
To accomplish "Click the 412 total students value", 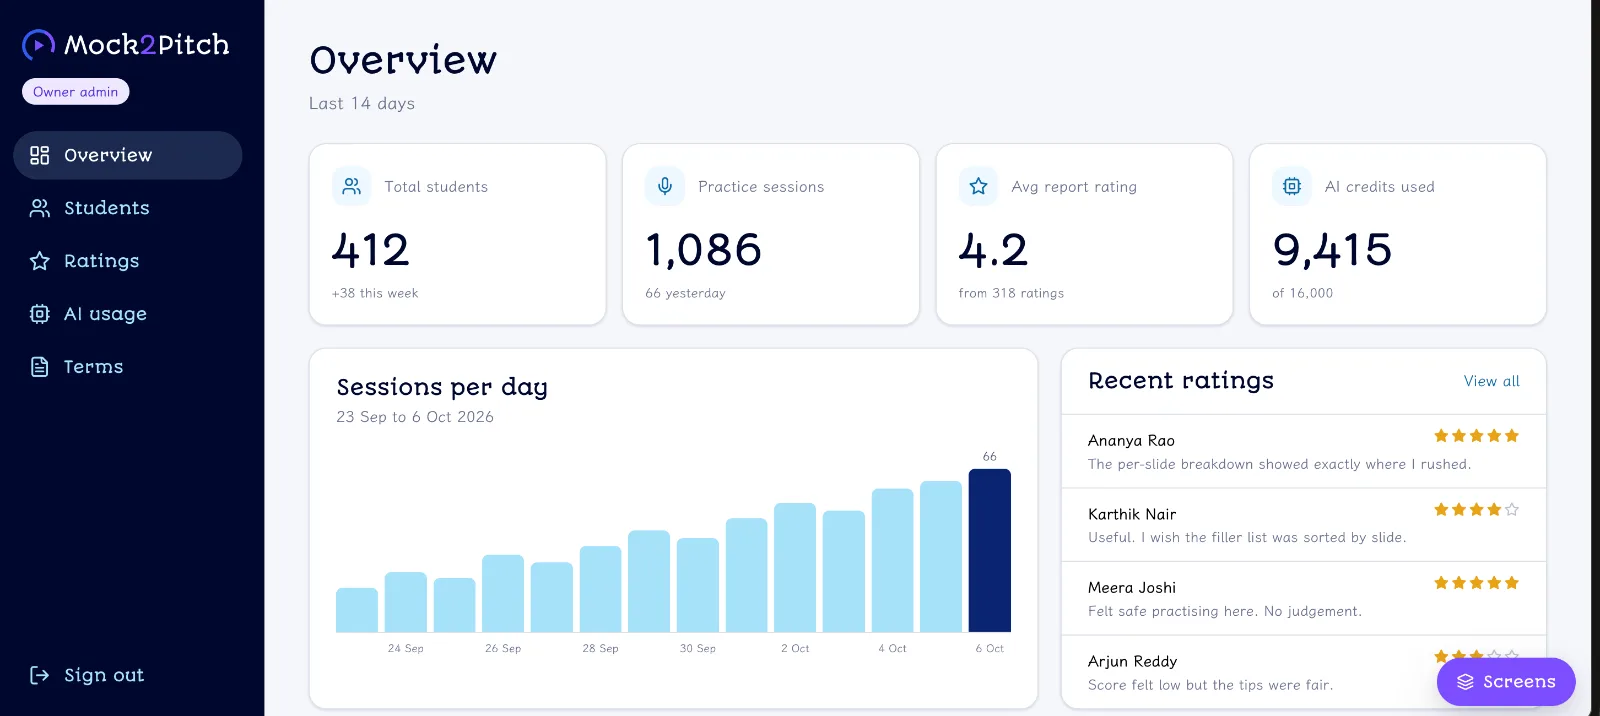I will (x=371, y=250).
